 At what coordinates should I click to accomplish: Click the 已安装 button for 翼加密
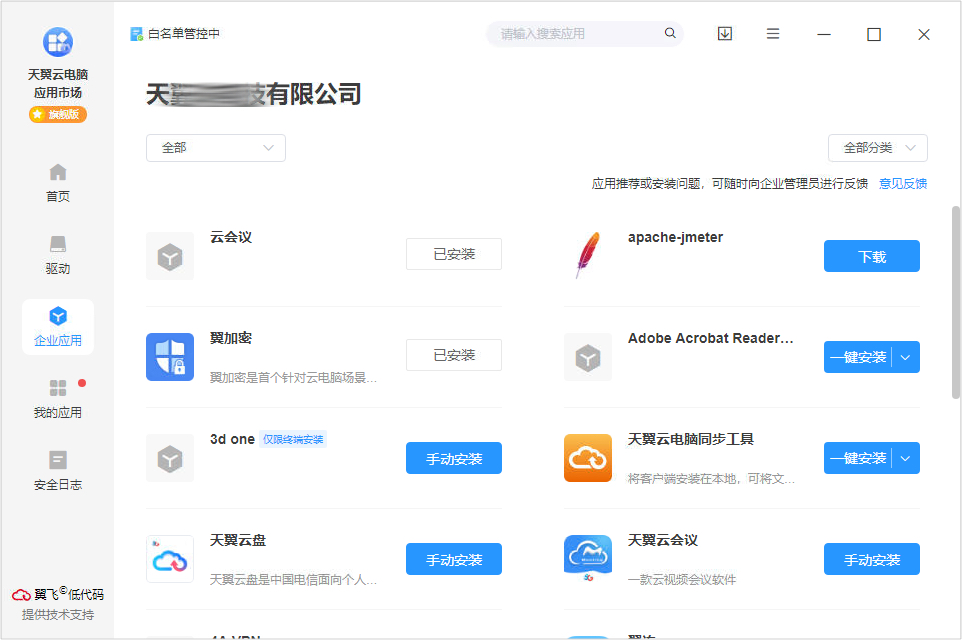[454, 355]
